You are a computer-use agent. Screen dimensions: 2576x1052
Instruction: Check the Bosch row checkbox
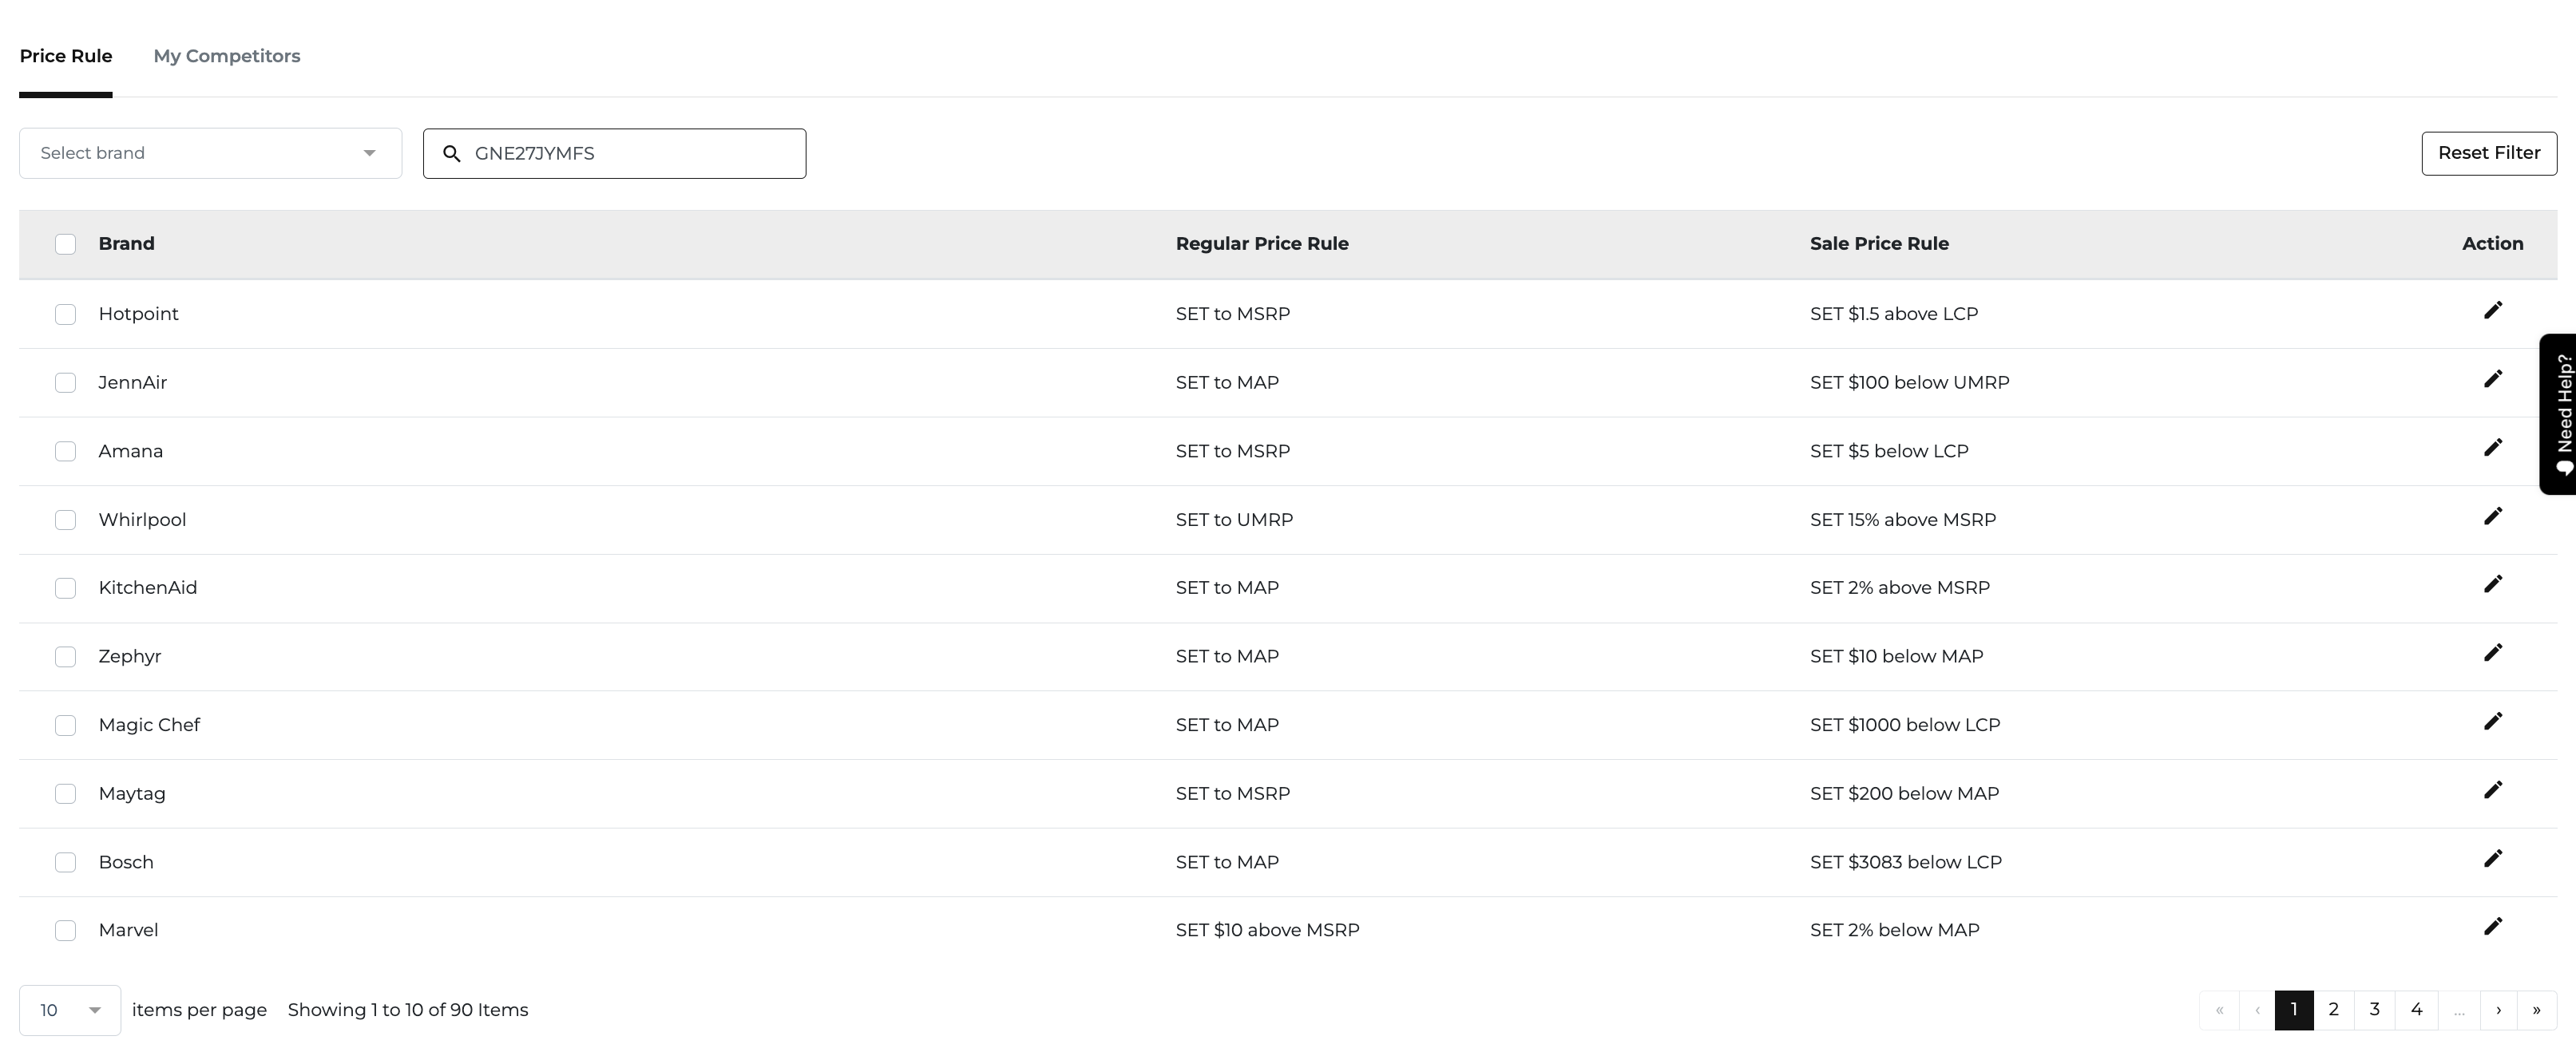pyautogui.click(x=65, y=862)
